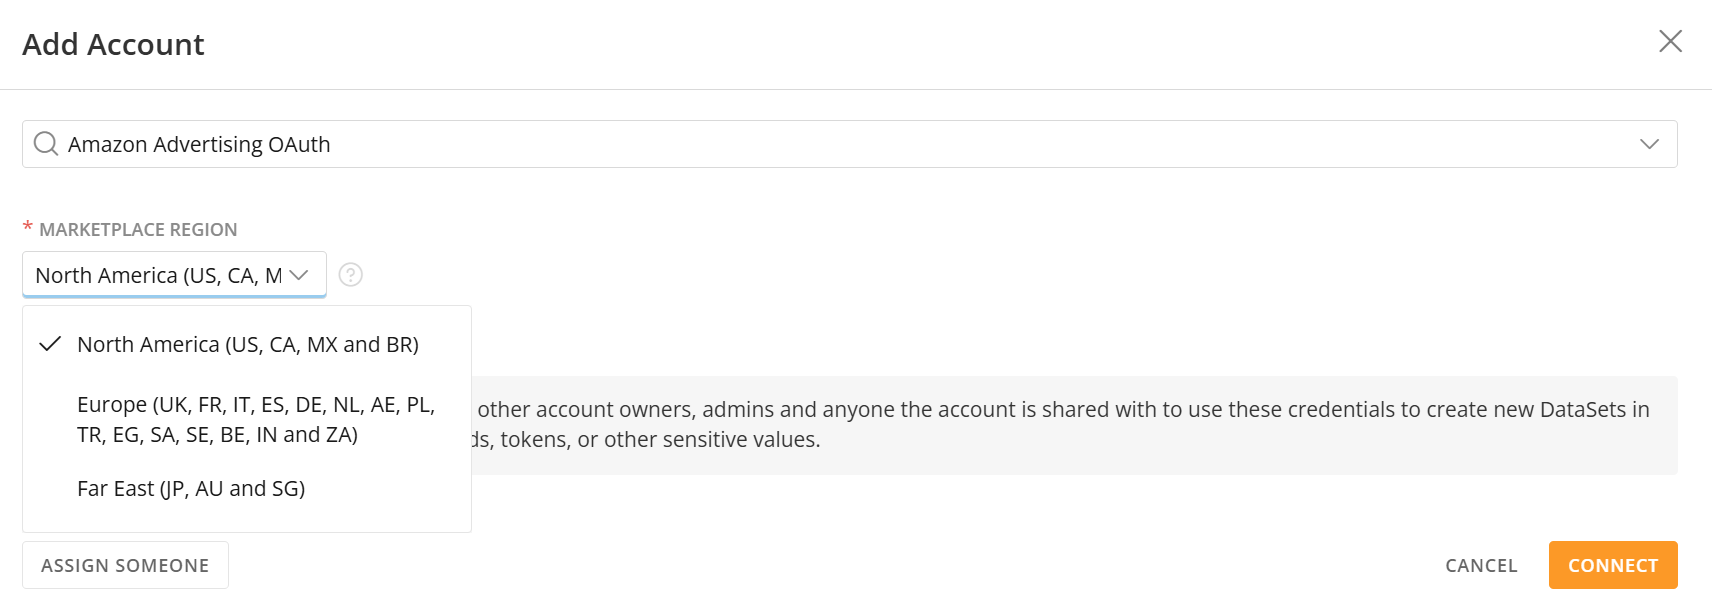Open the Marketplace Region combo box

point(160,275)
